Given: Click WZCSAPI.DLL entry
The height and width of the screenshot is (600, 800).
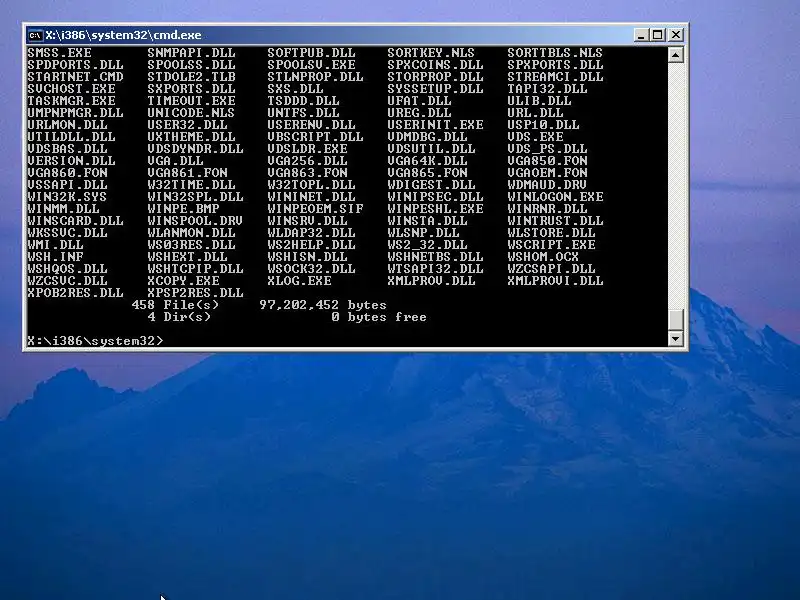Looking at the screenshot, I should pyautogui.click(x=551, y=269).
